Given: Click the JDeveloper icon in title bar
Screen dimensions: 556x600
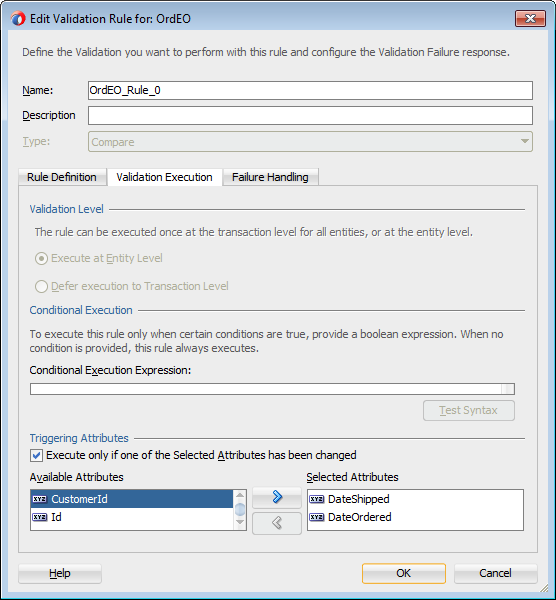Looking at the screenshot, I should tap(18, 18).
